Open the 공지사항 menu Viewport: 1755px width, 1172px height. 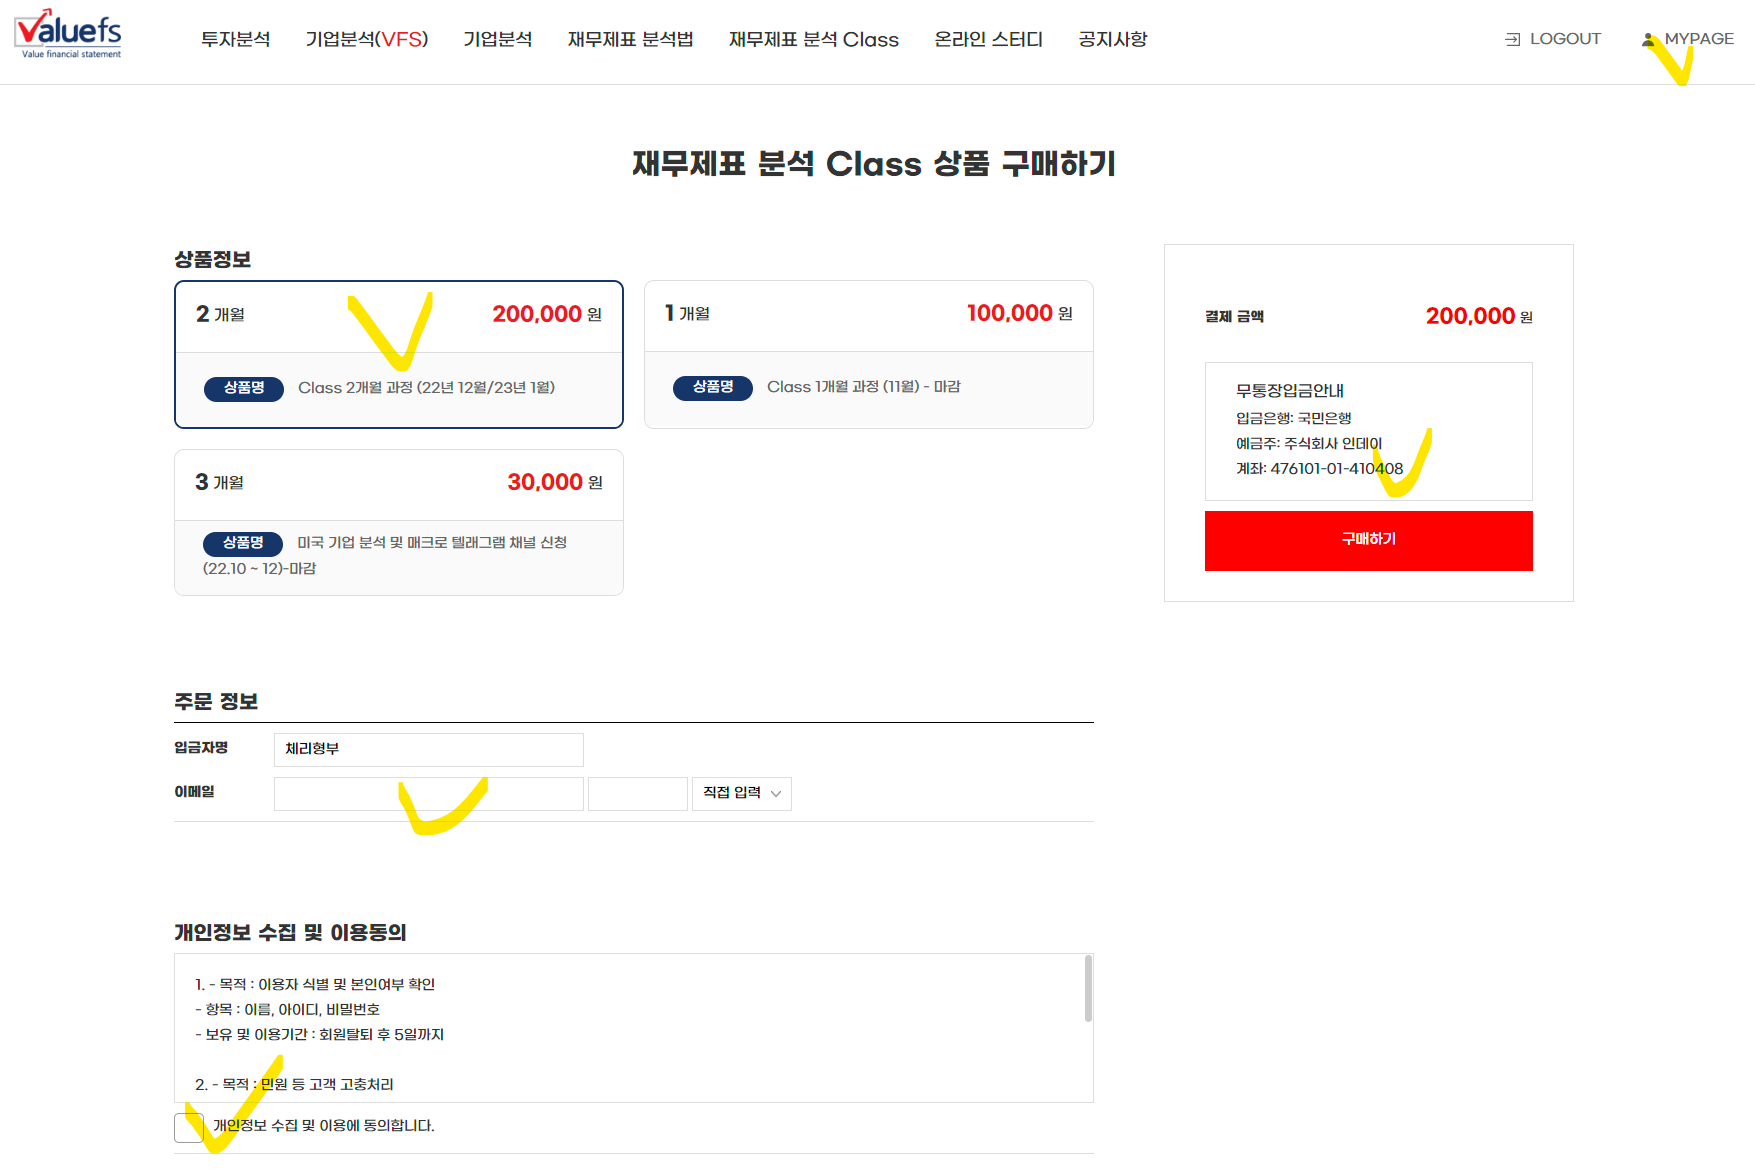[1113, 39]
